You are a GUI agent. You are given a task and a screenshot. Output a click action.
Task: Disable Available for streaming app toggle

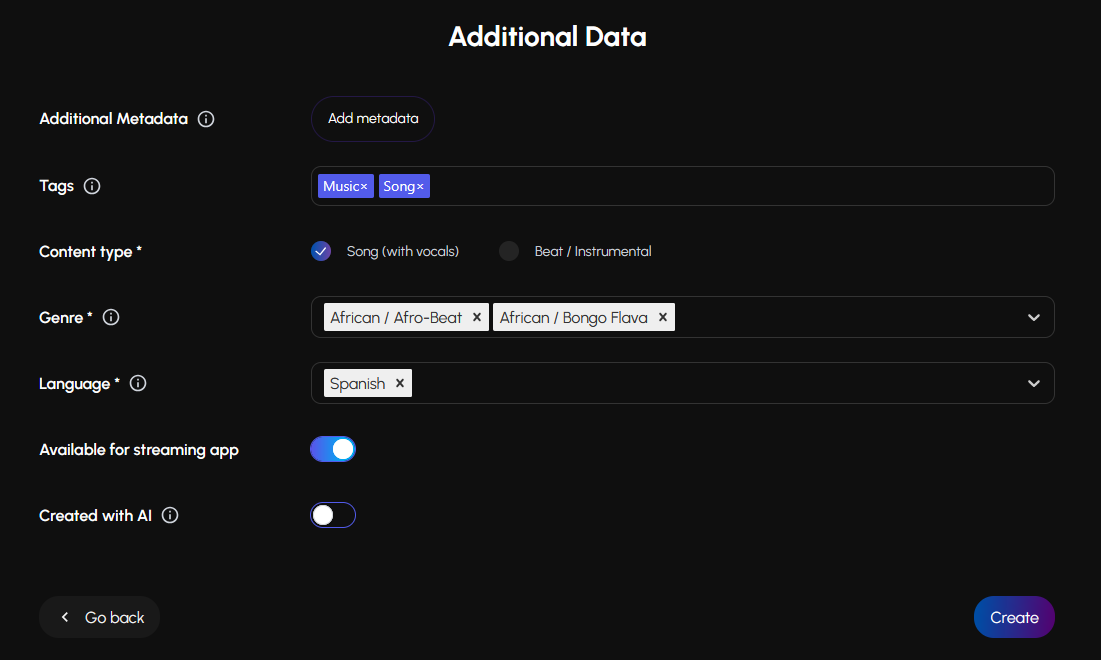click(x=333, y=450)
